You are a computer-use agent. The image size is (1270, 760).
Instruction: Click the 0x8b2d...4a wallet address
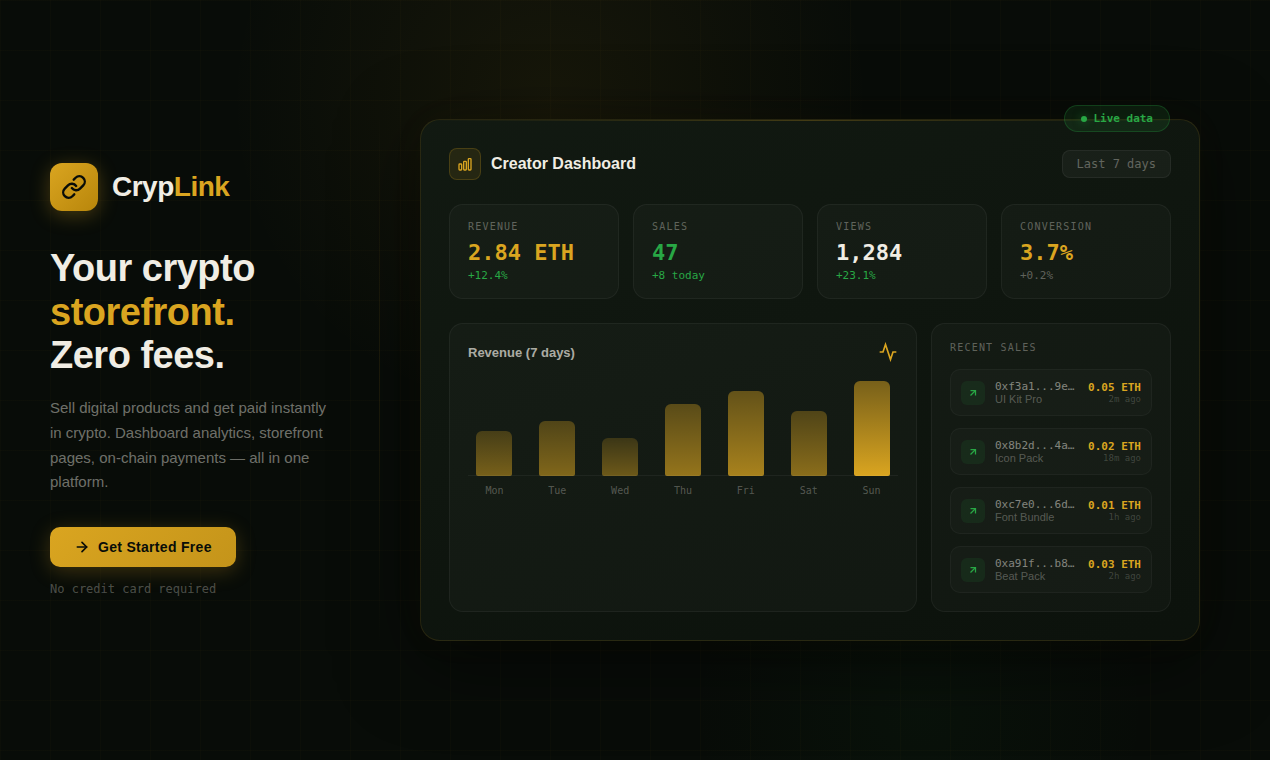click(x=1035, y=445)
